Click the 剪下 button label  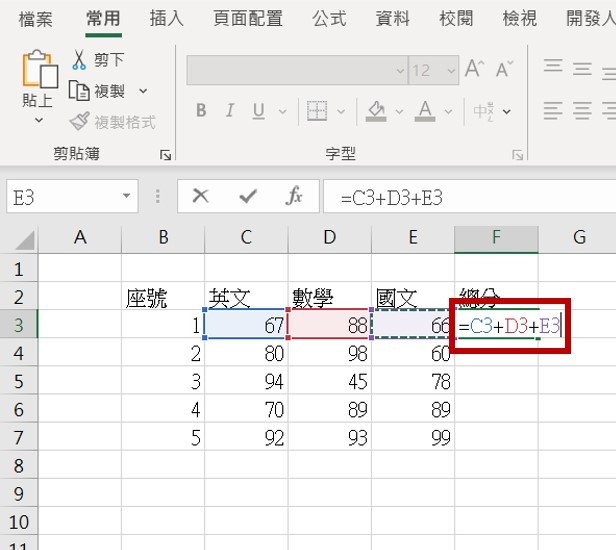click(109, 60)
